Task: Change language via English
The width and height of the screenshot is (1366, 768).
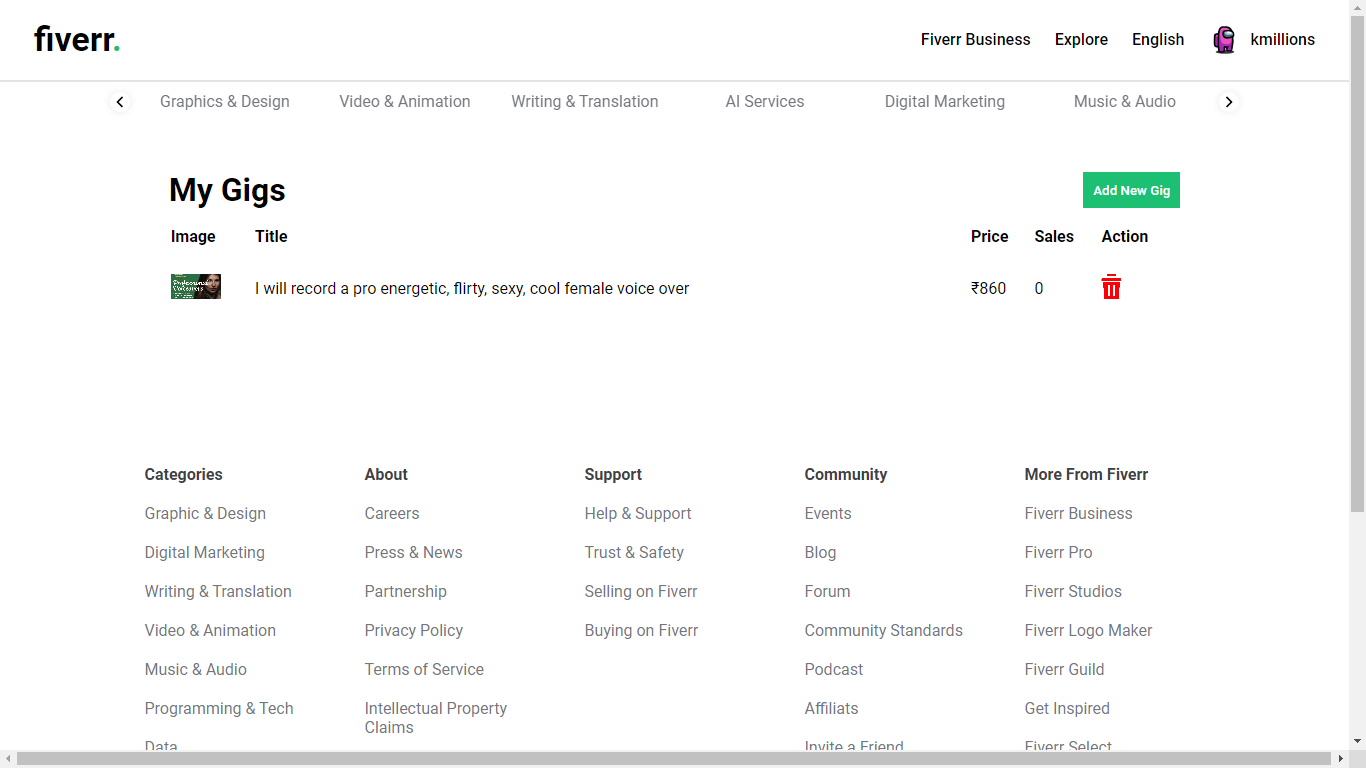Action: click(x=1158, y=40)
